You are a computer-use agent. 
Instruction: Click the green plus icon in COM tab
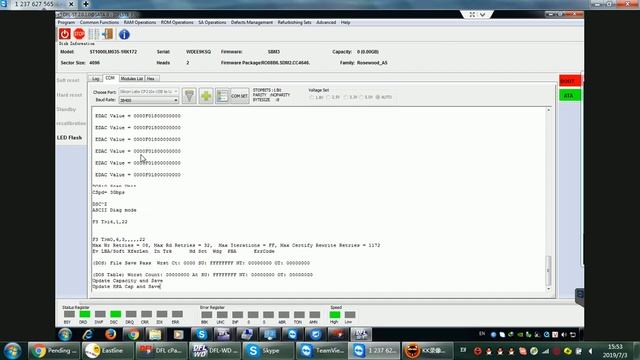[206, 96]
